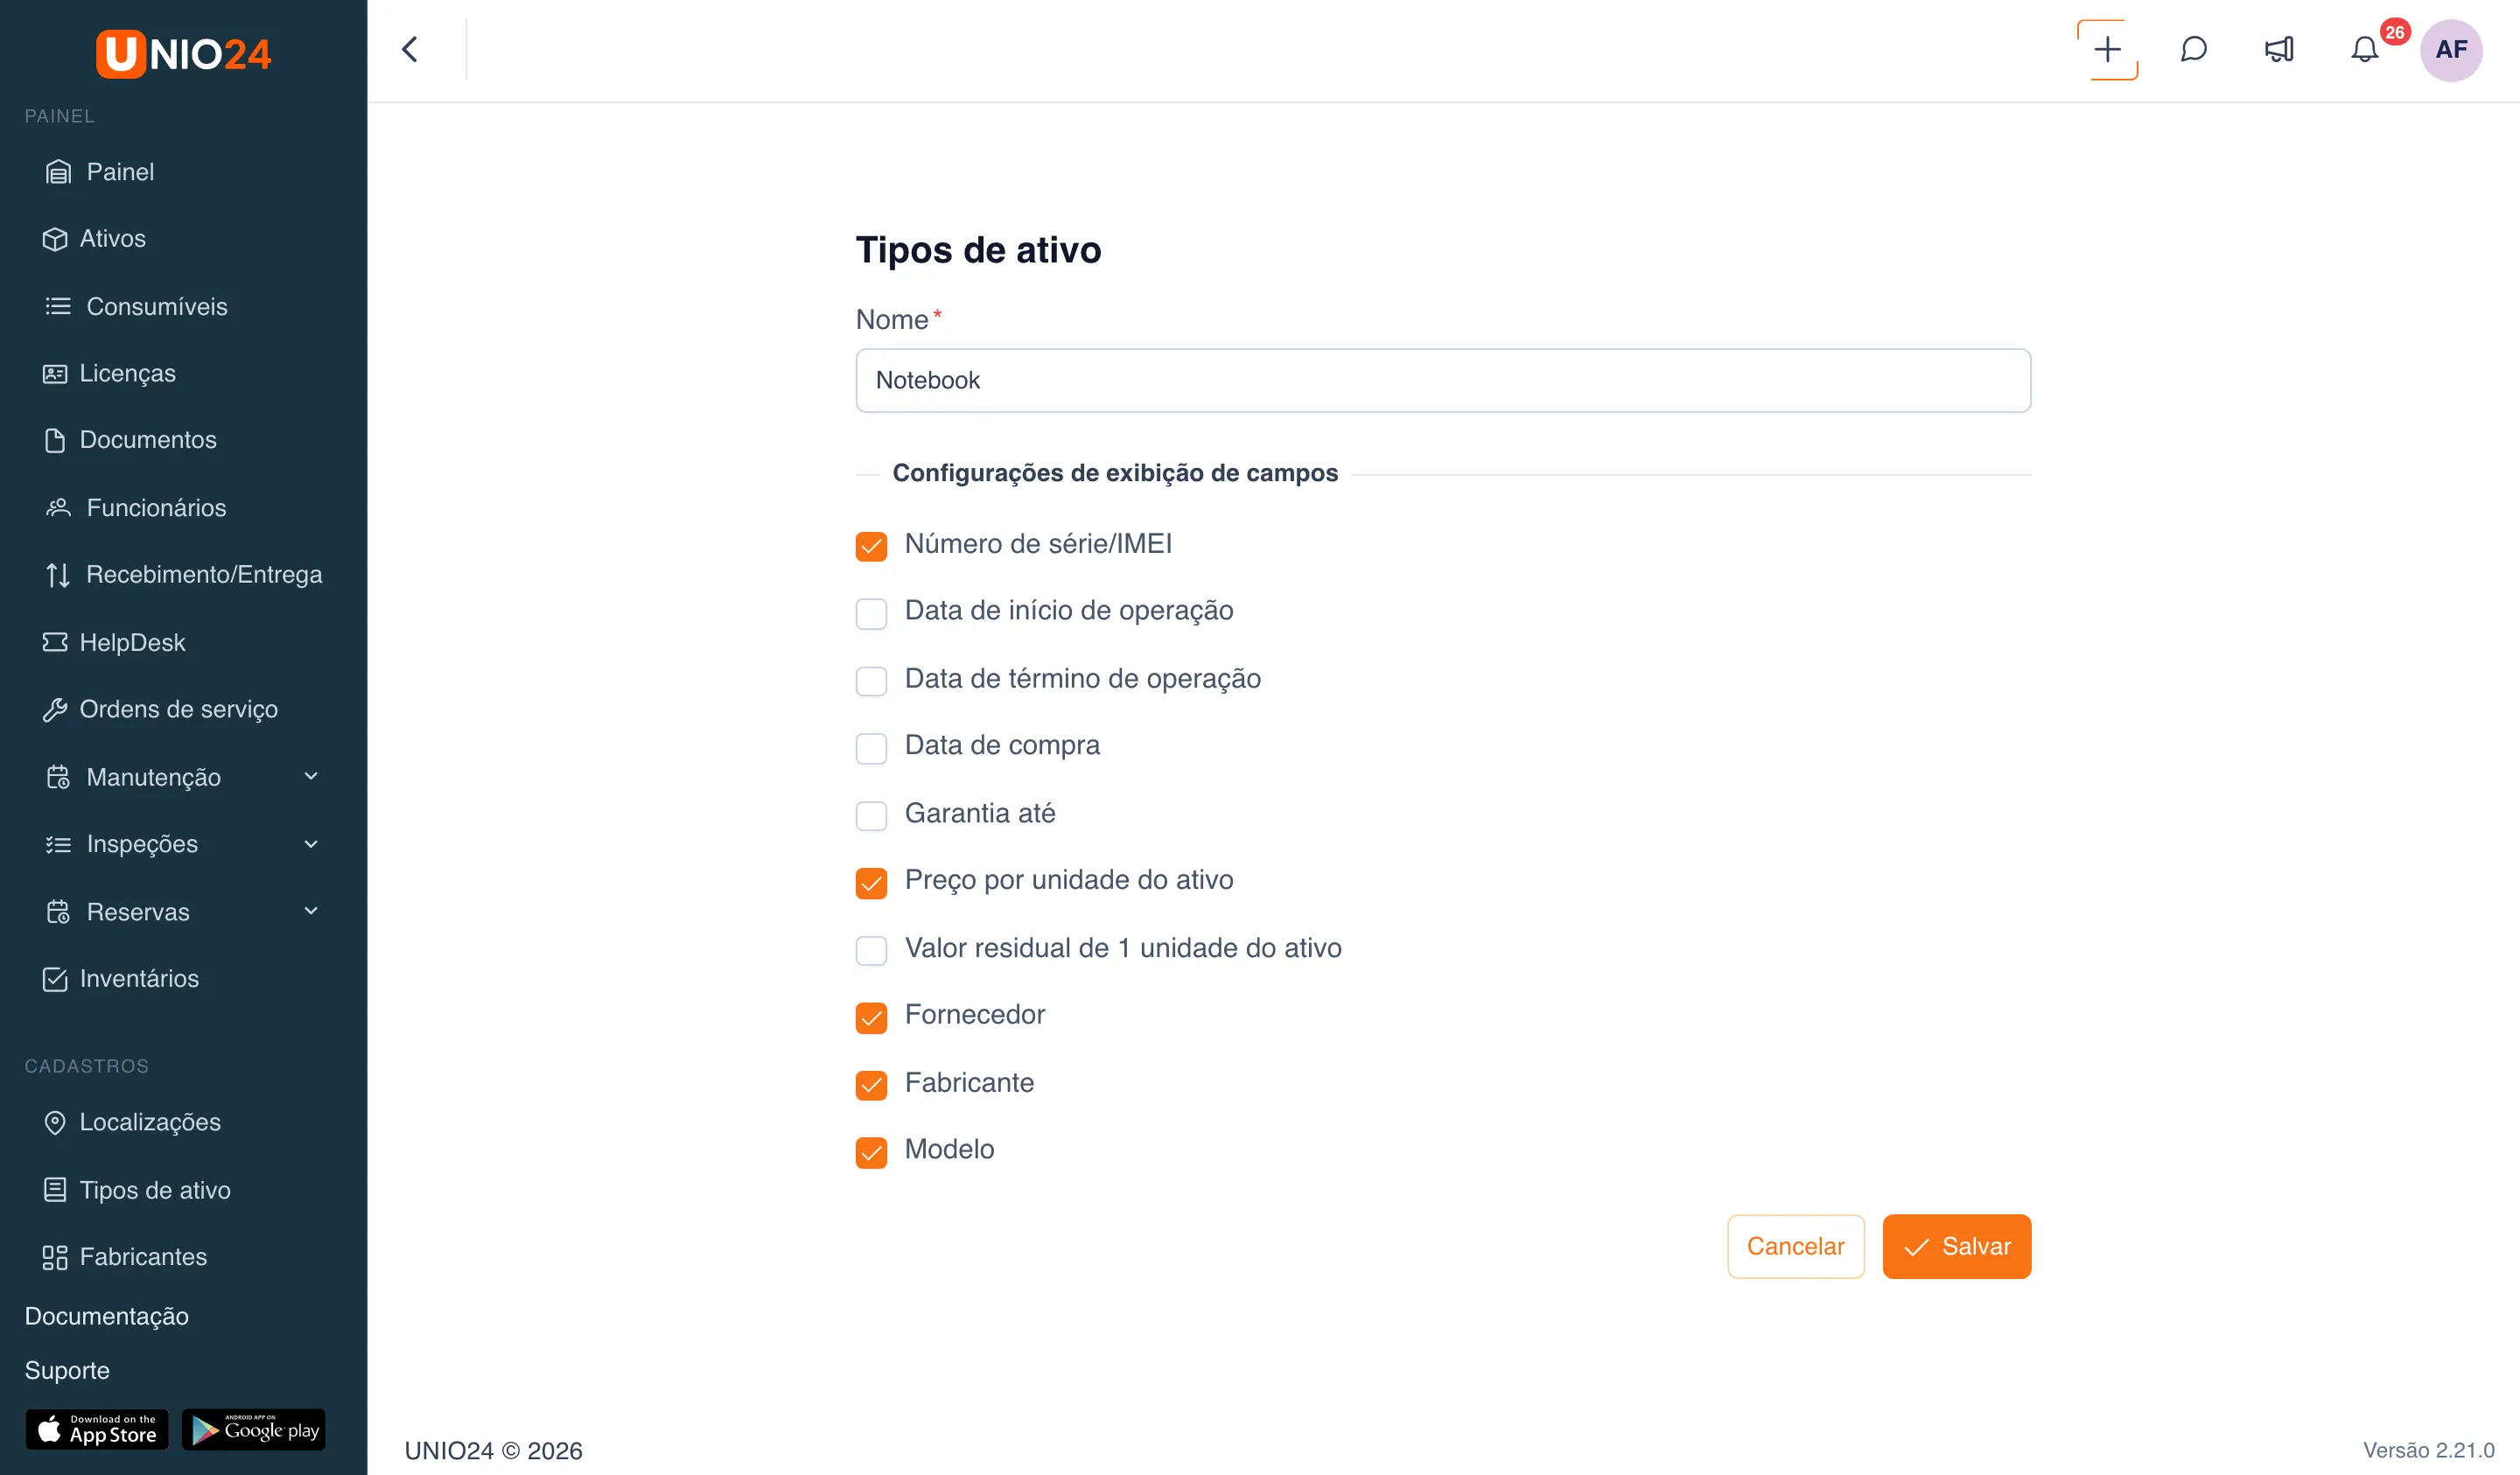Click the Localizações pin icon
The height and width of the screenshot is (1475, 2520).
click(x=55, y=1122)
